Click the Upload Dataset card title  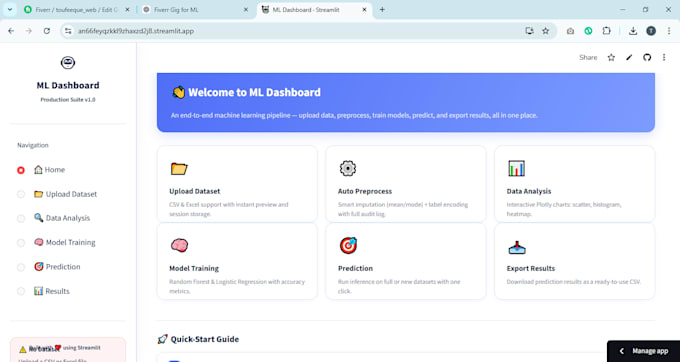195,191
